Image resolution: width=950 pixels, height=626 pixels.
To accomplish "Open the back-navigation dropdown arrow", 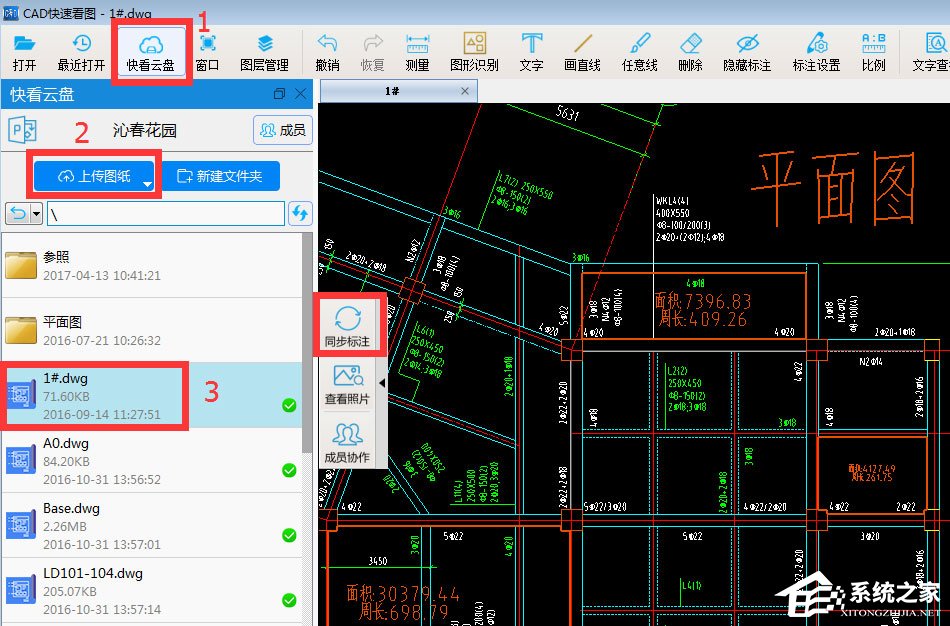I will [x=37, y=214].
